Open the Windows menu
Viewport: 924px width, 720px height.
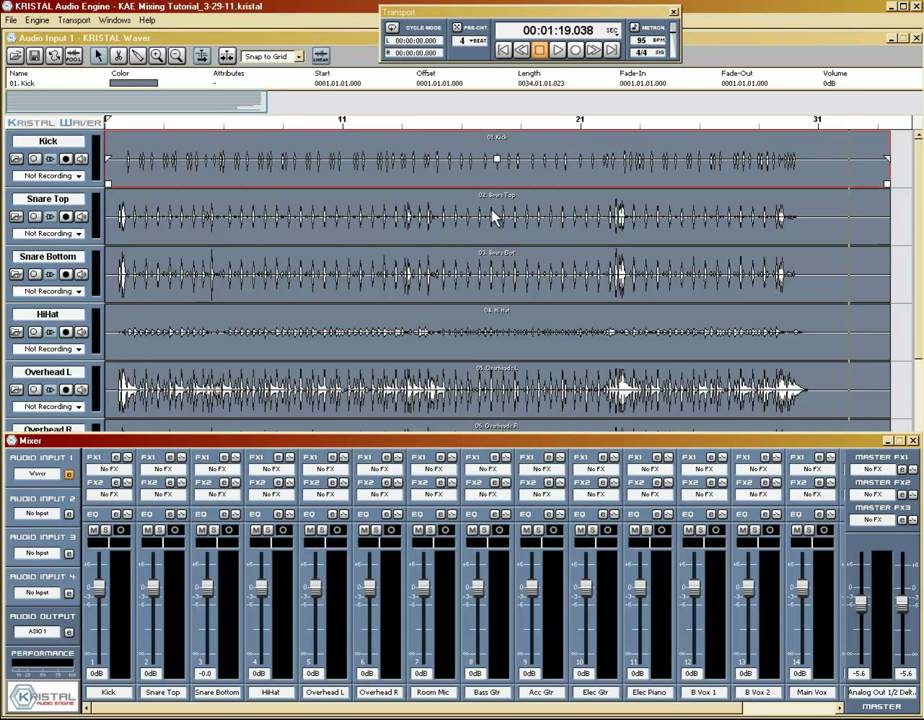114,20
